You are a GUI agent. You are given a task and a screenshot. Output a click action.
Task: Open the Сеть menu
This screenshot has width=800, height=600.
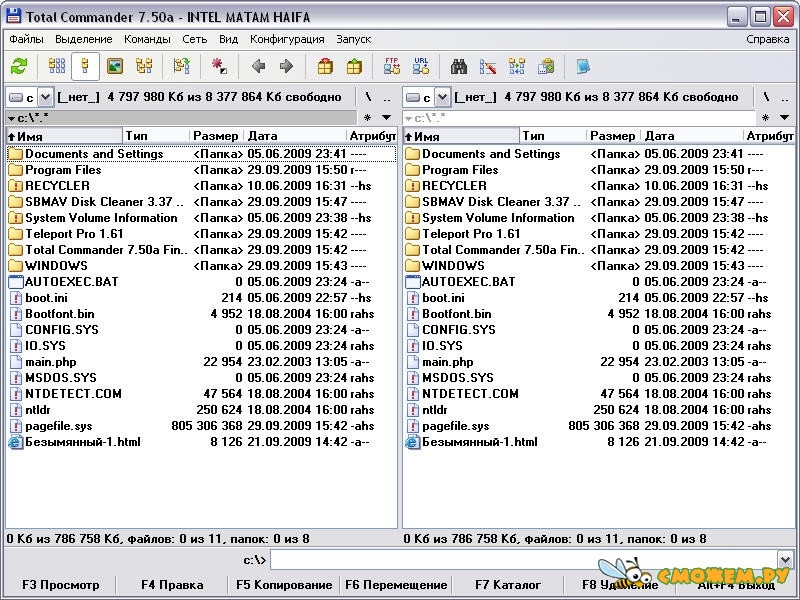click(194, 39)
